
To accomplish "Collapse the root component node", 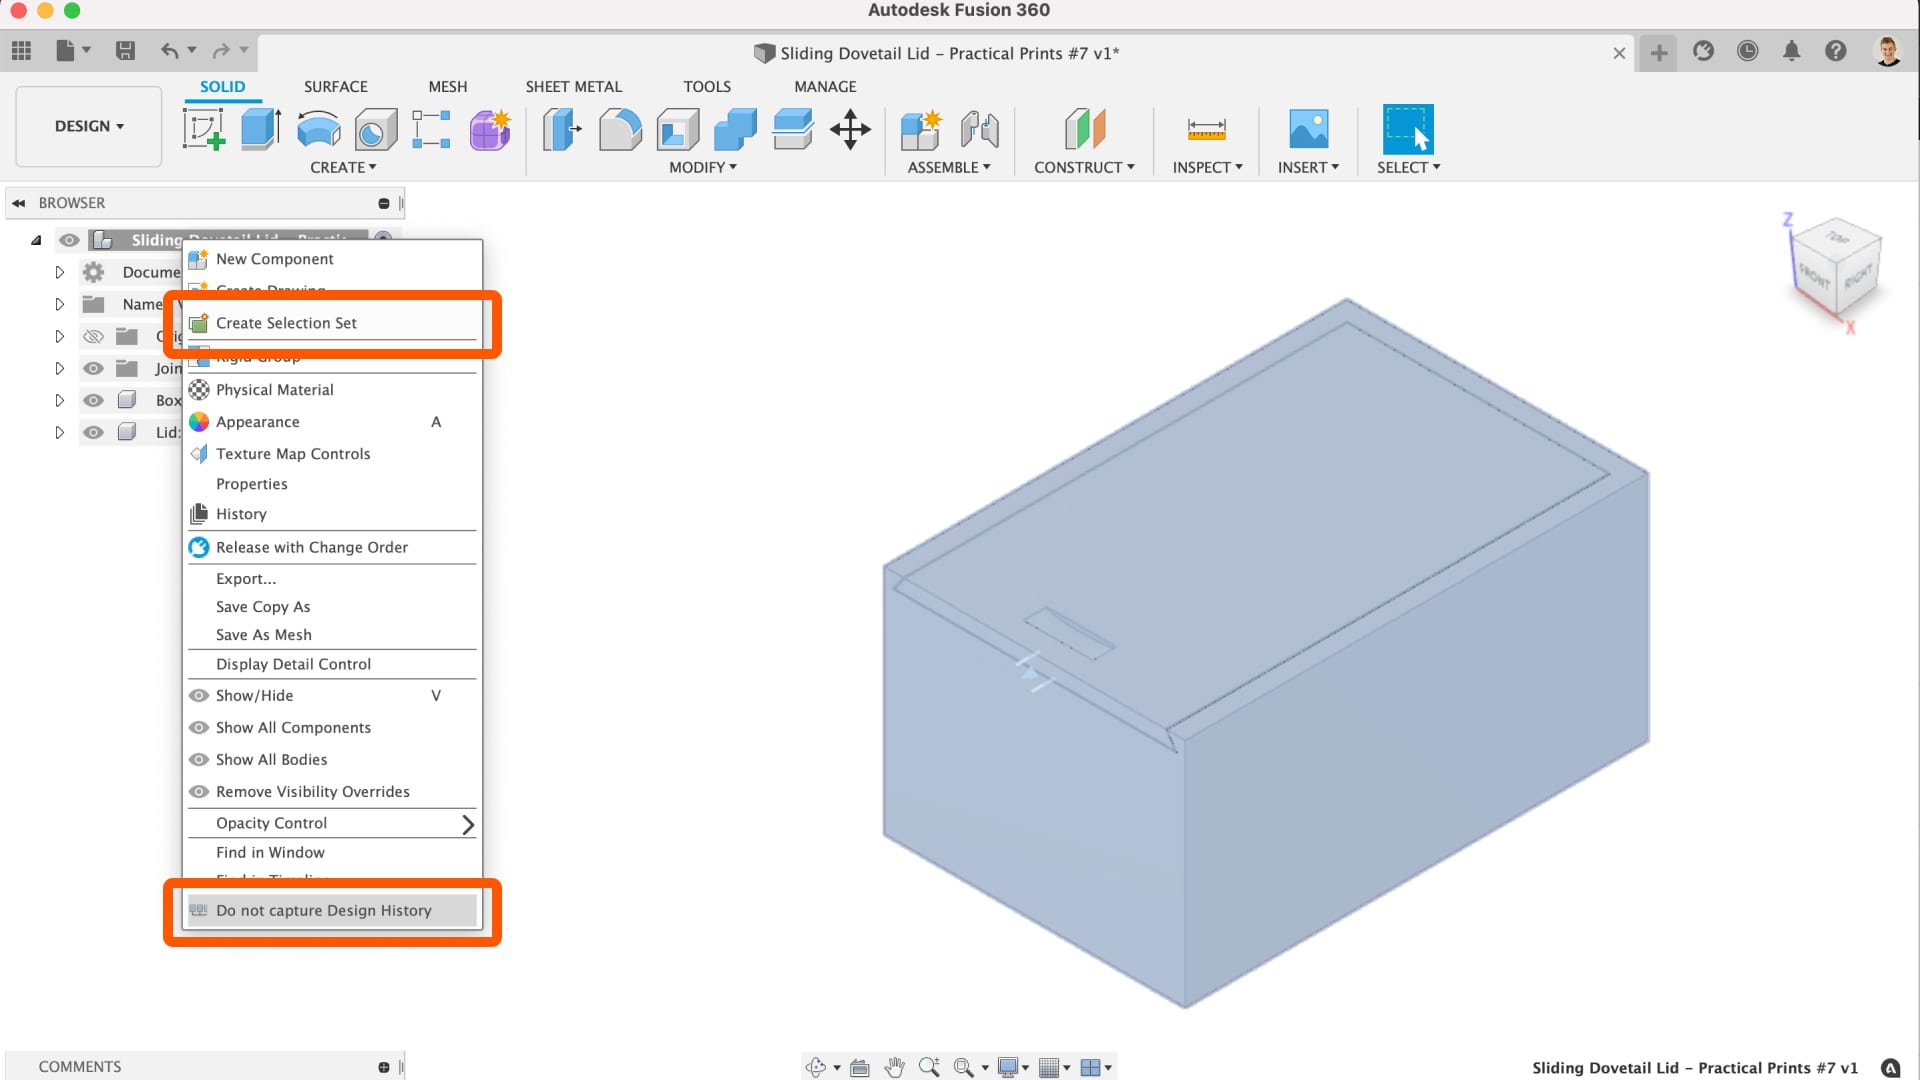I will pyautogui.click(x=36, y=240).
